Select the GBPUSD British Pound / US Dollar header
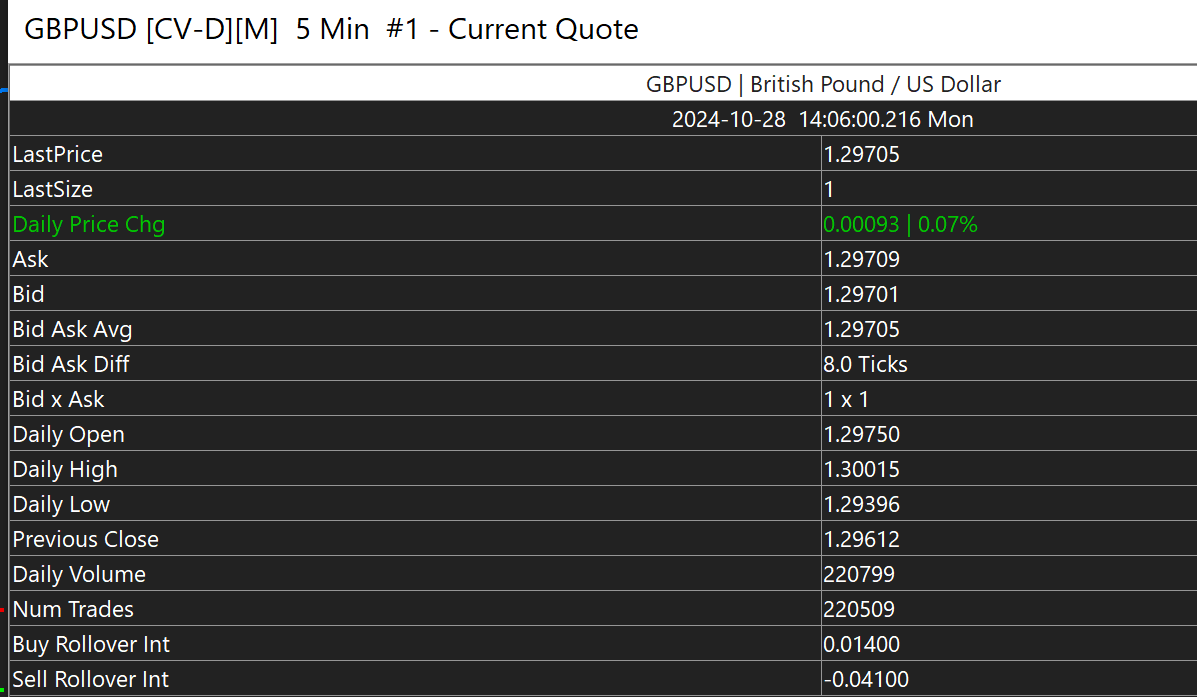Image resolution: width=1197 pixels, height=697 pixels. 823,84
